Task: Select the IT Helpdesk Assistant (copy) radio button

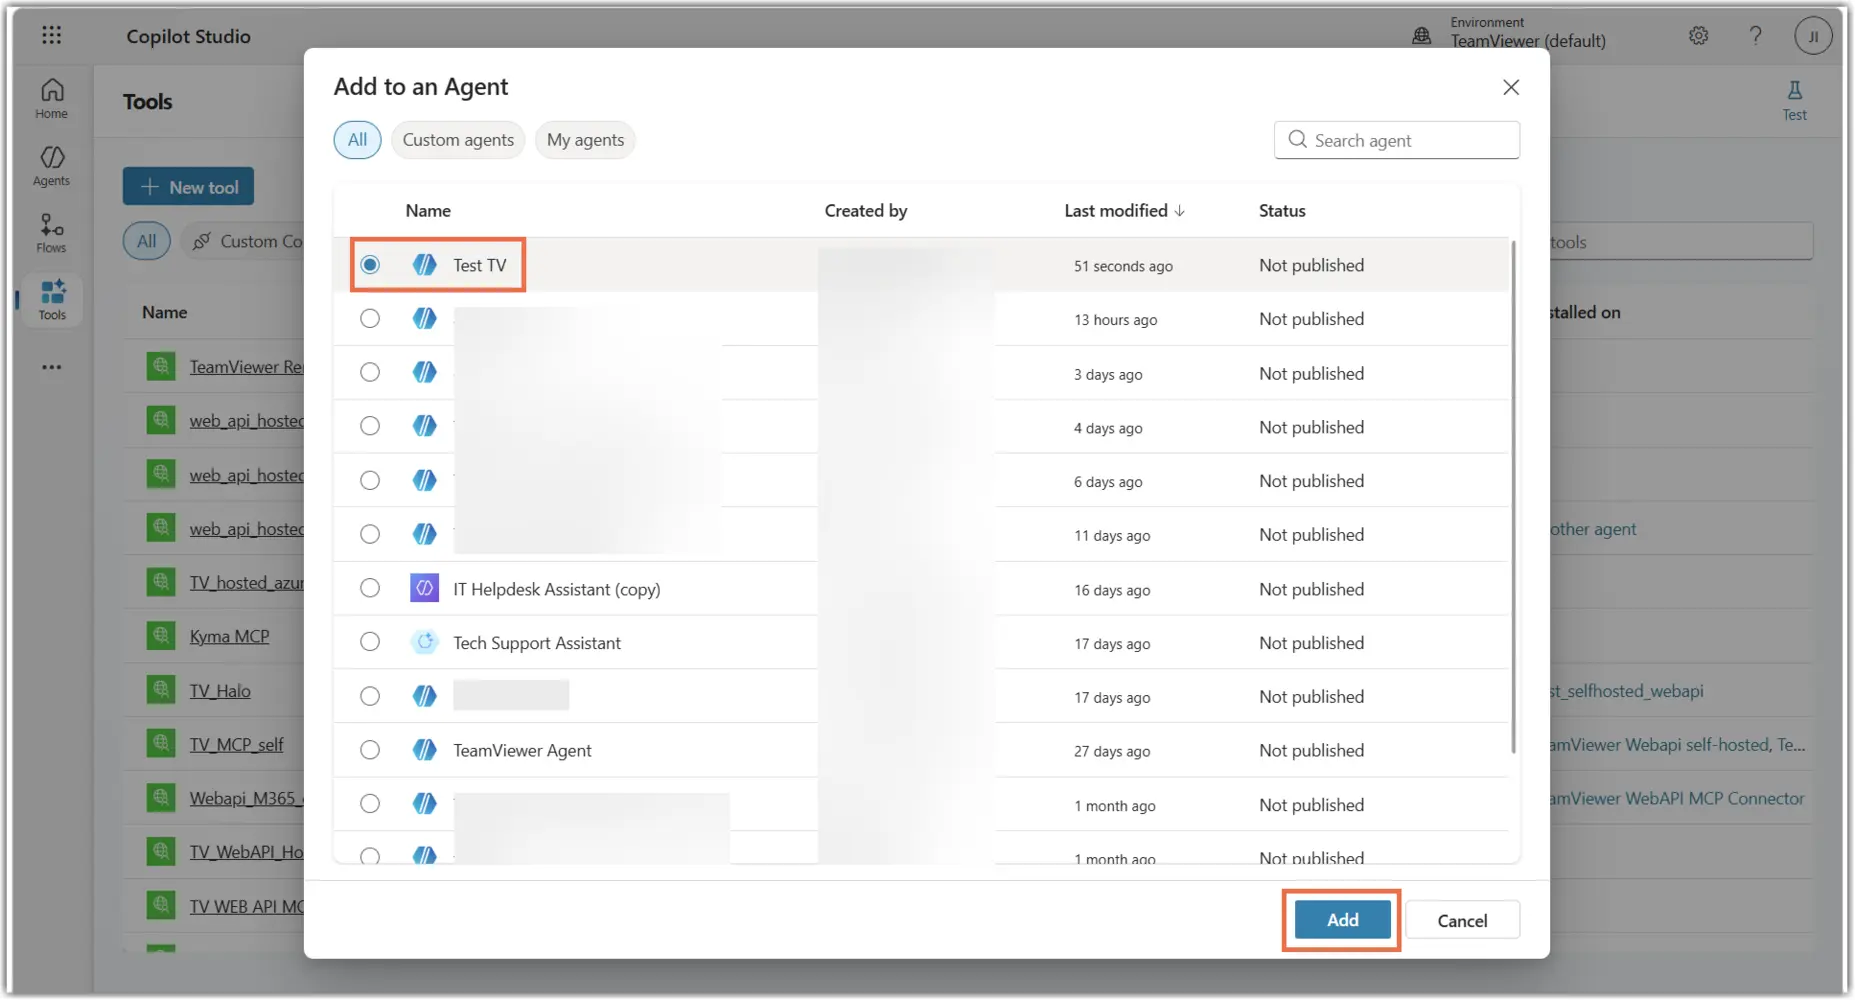Action: point(370,588)
